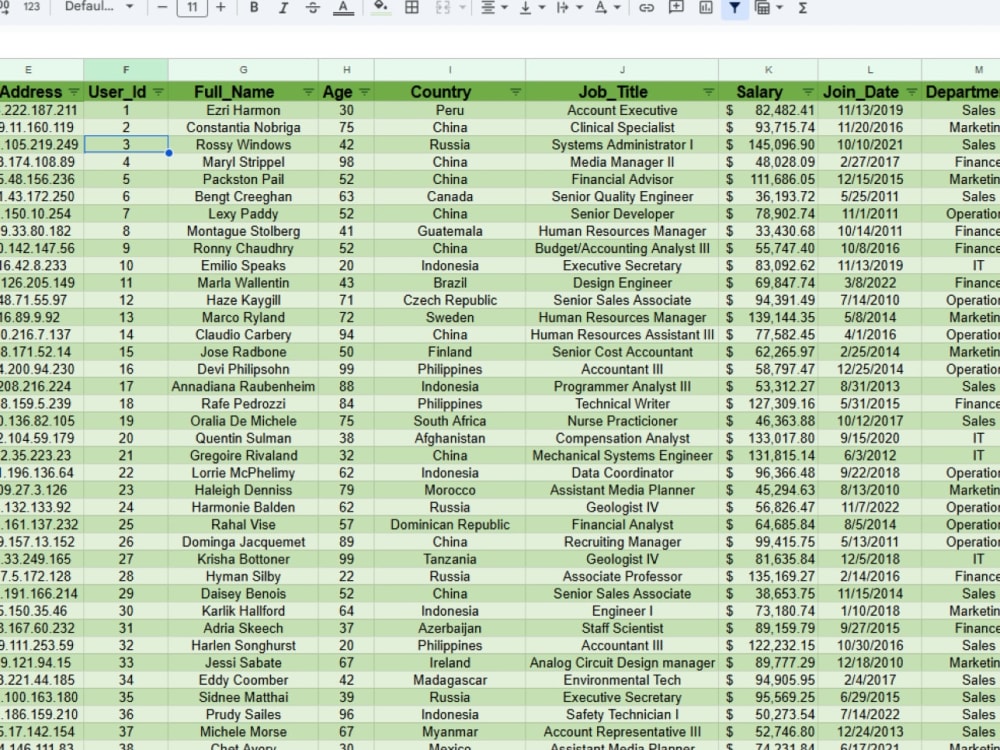Select the age cell 98
The width and height of the screenshot is (1000, 750).
pyautogui.click(x=346, y=162)
